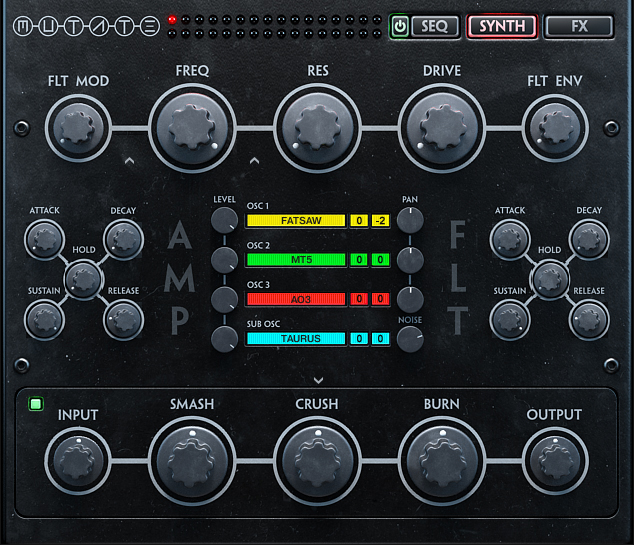Click the OSC 1 fine tune value -2
This screenshot has height=545, width=634.
381,220
